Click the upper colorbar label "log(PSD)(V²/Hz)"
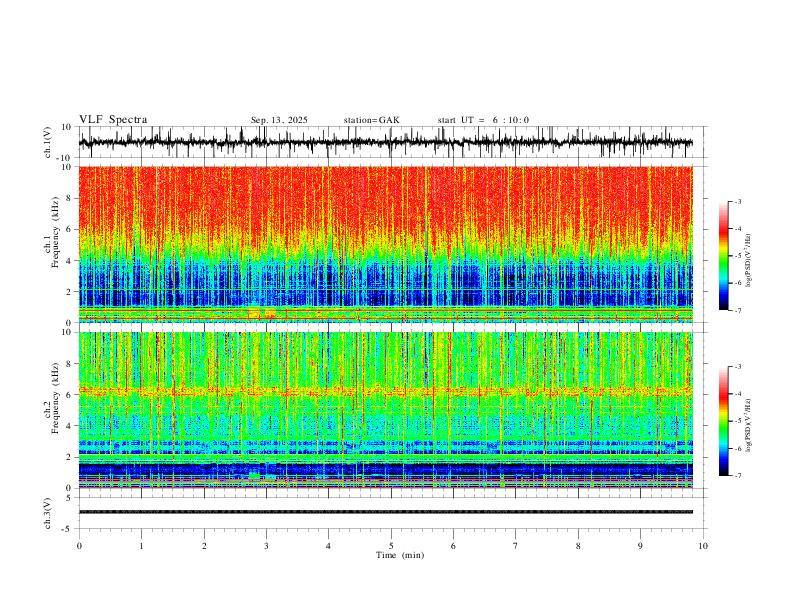792x612 pixels. click(x=749, y=261)
